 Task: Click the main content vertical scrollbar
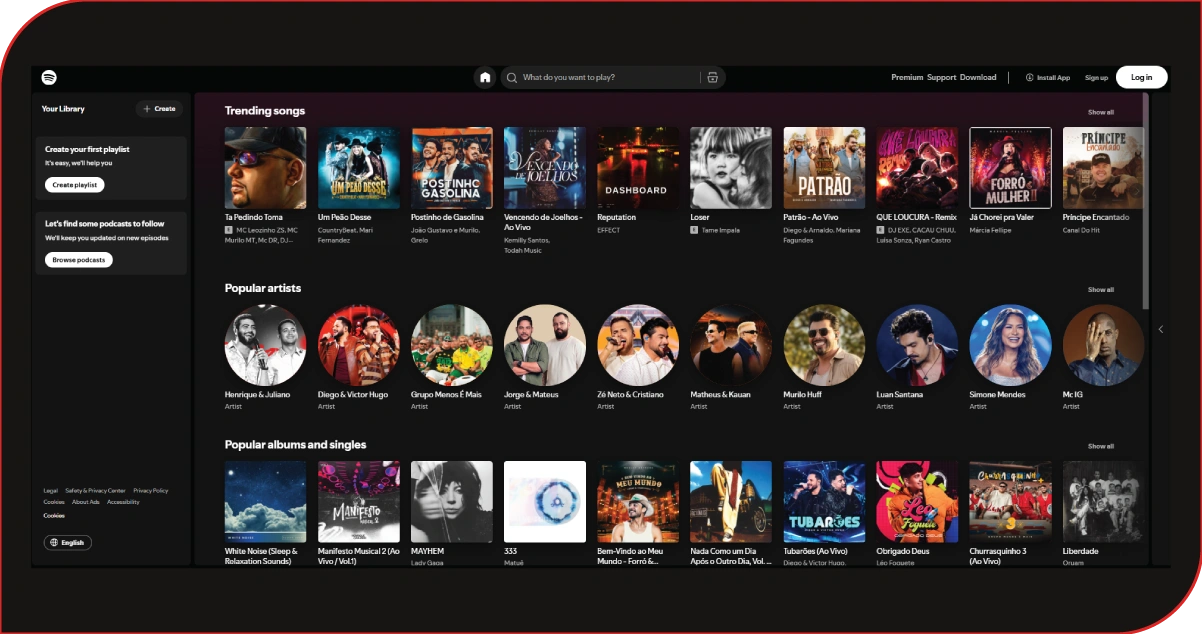click(1146, 201)
